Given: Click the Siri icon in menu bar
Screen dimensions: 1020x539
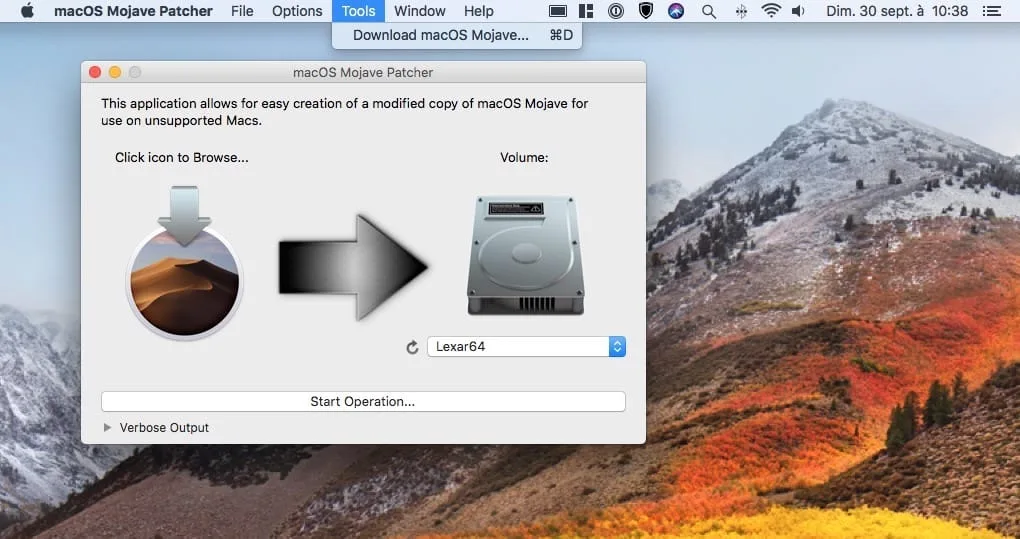Looking at the screenshot, I should pos(677,11).
